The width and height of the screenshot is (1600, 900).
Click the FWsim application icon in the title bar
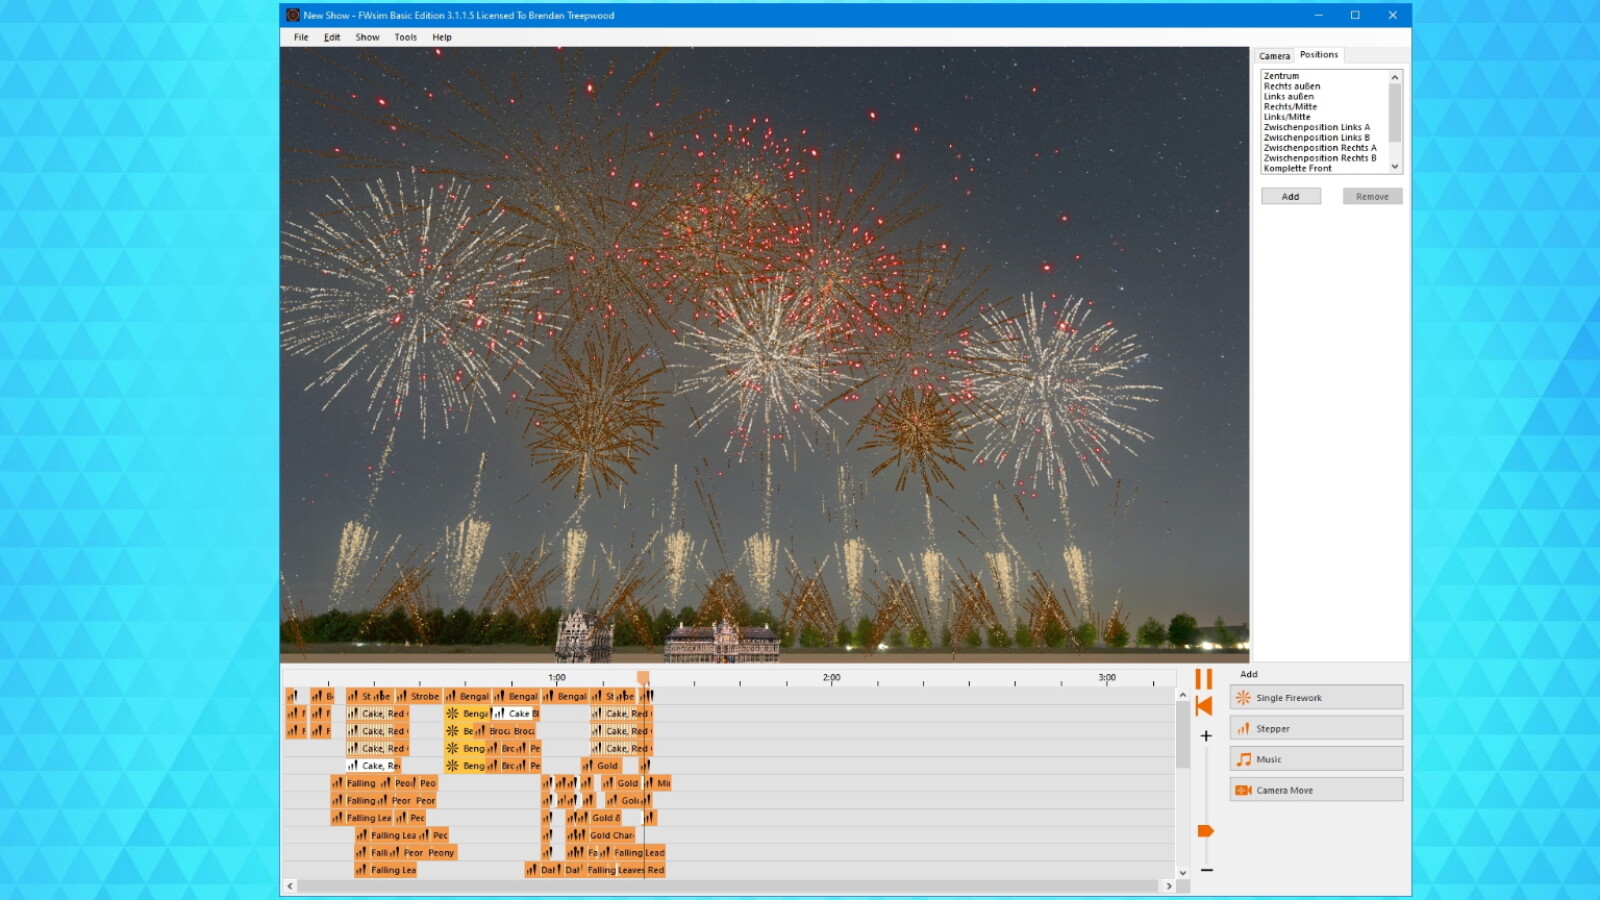291,15
